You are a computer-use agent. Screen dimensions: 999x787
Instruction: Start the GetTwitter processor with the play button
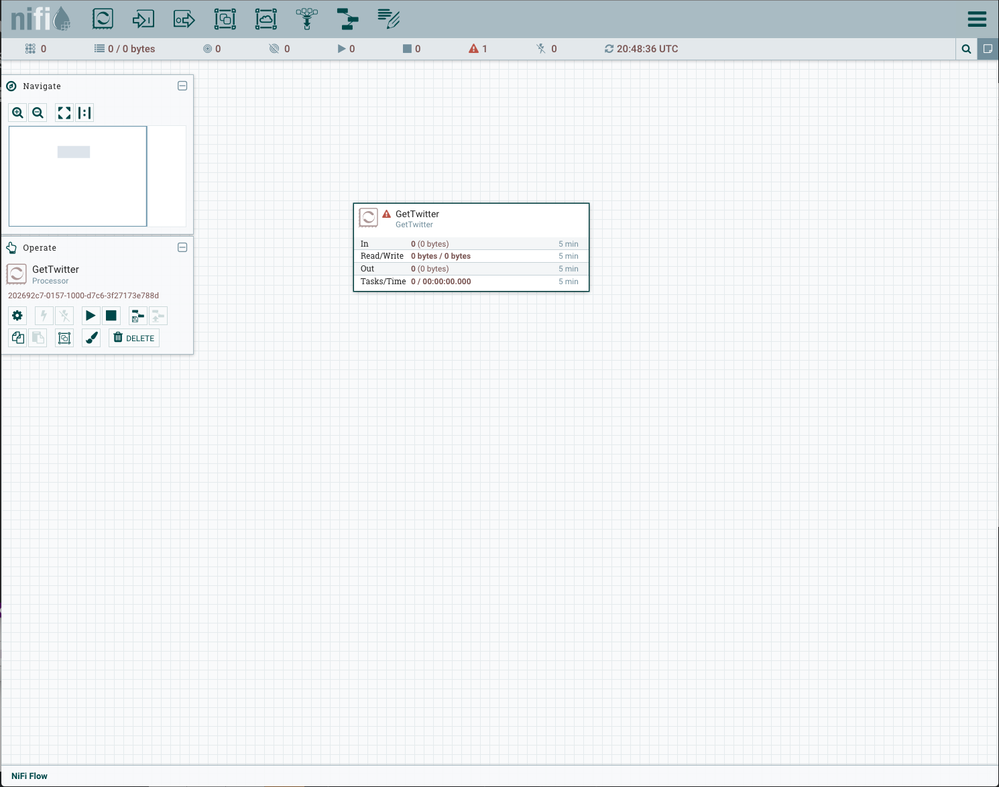click(90, 315)
